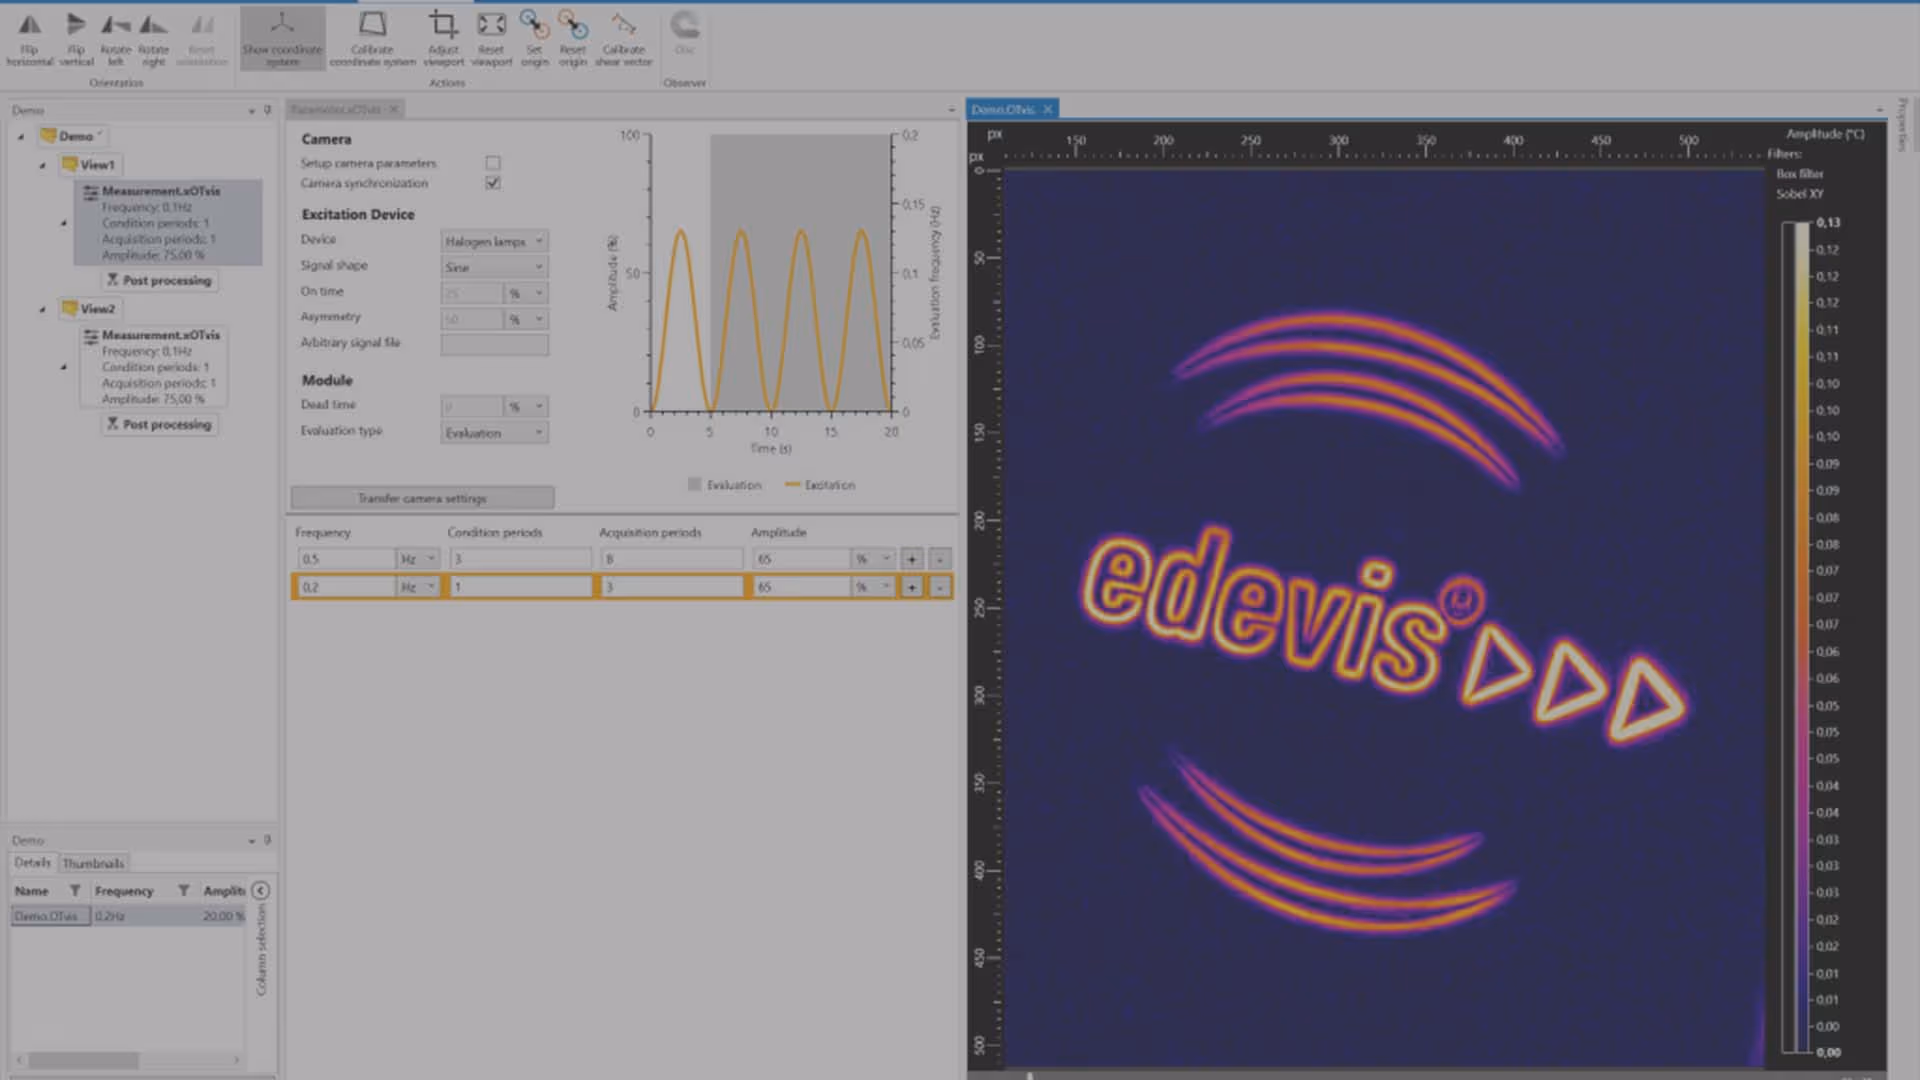The height and width of the screenshot is (1080, 1920).
Task: Rotate the image right
Action: click(x=153, y=38)
